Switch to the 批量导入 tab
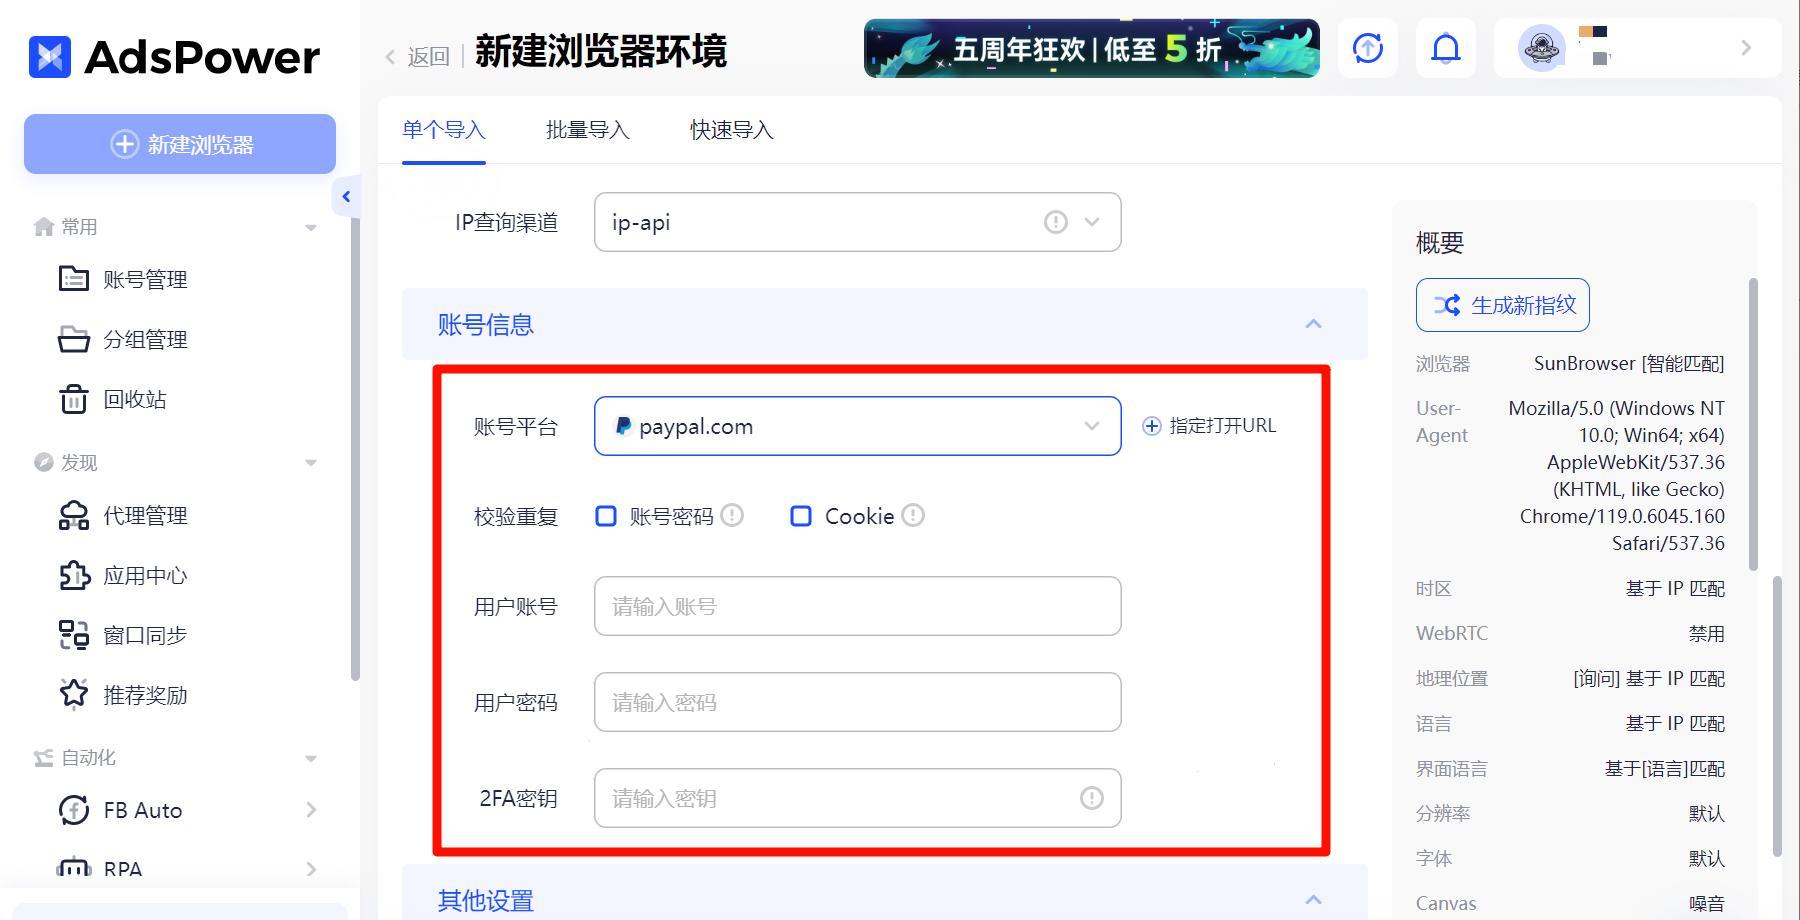 [587, 130]
